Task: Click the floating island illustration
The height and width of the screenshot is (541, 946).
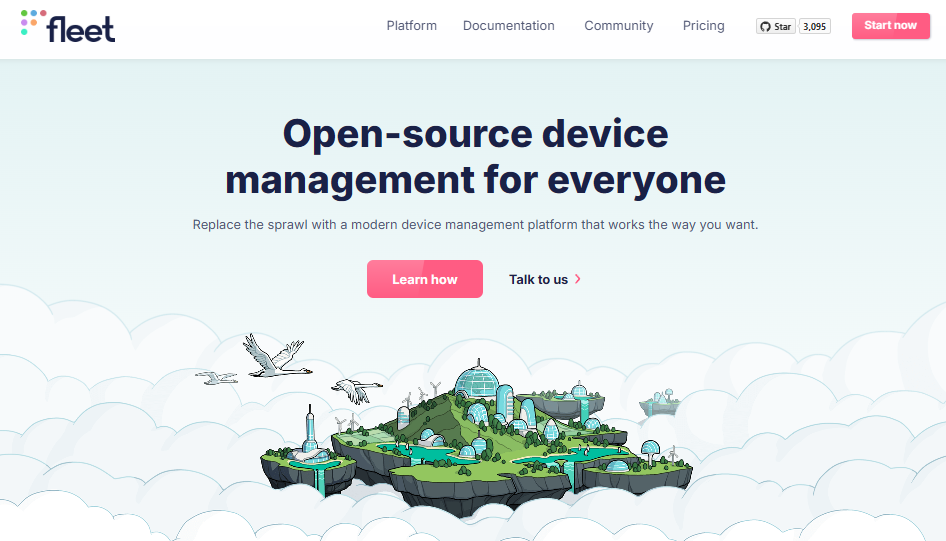Action: coord(477,437)
